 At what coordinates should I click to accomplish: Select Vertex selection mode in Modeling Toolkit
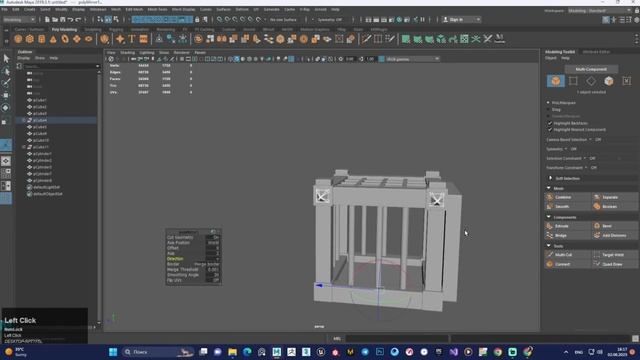pyautogui.click(x=573, y=81)
